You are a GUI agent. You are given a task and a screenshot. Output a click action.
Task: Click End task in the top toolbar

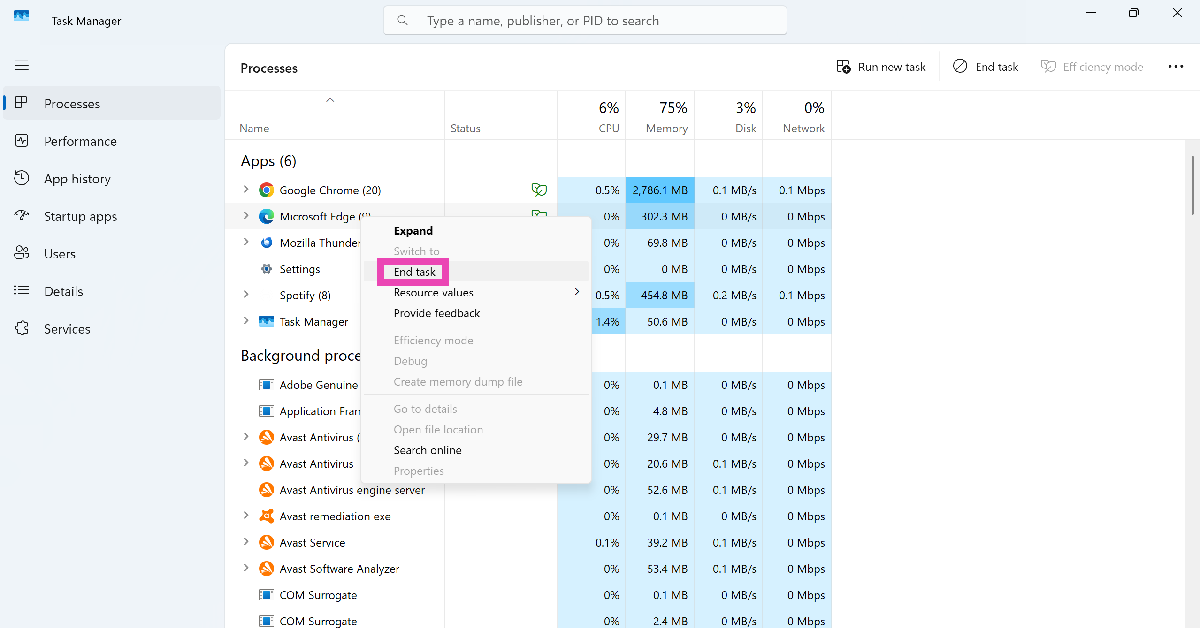pyautogui.click(x=985, y=67)
